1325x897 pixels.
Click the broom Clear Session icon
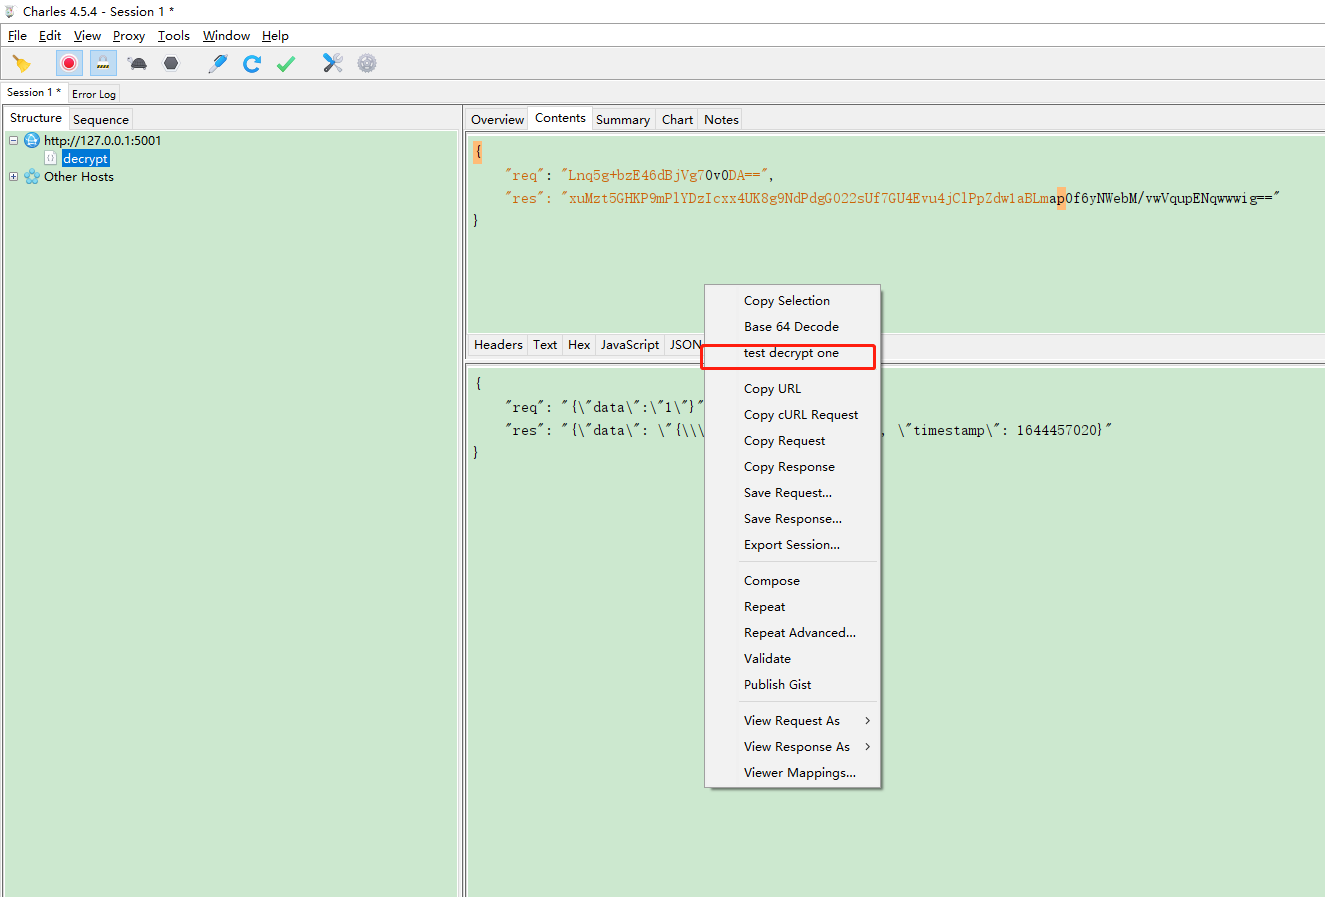point(21,64)
